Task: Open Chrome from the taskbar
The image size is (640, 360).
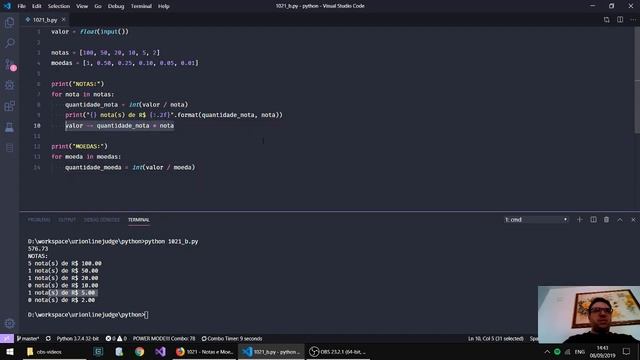Action: (x=139, y=351)
